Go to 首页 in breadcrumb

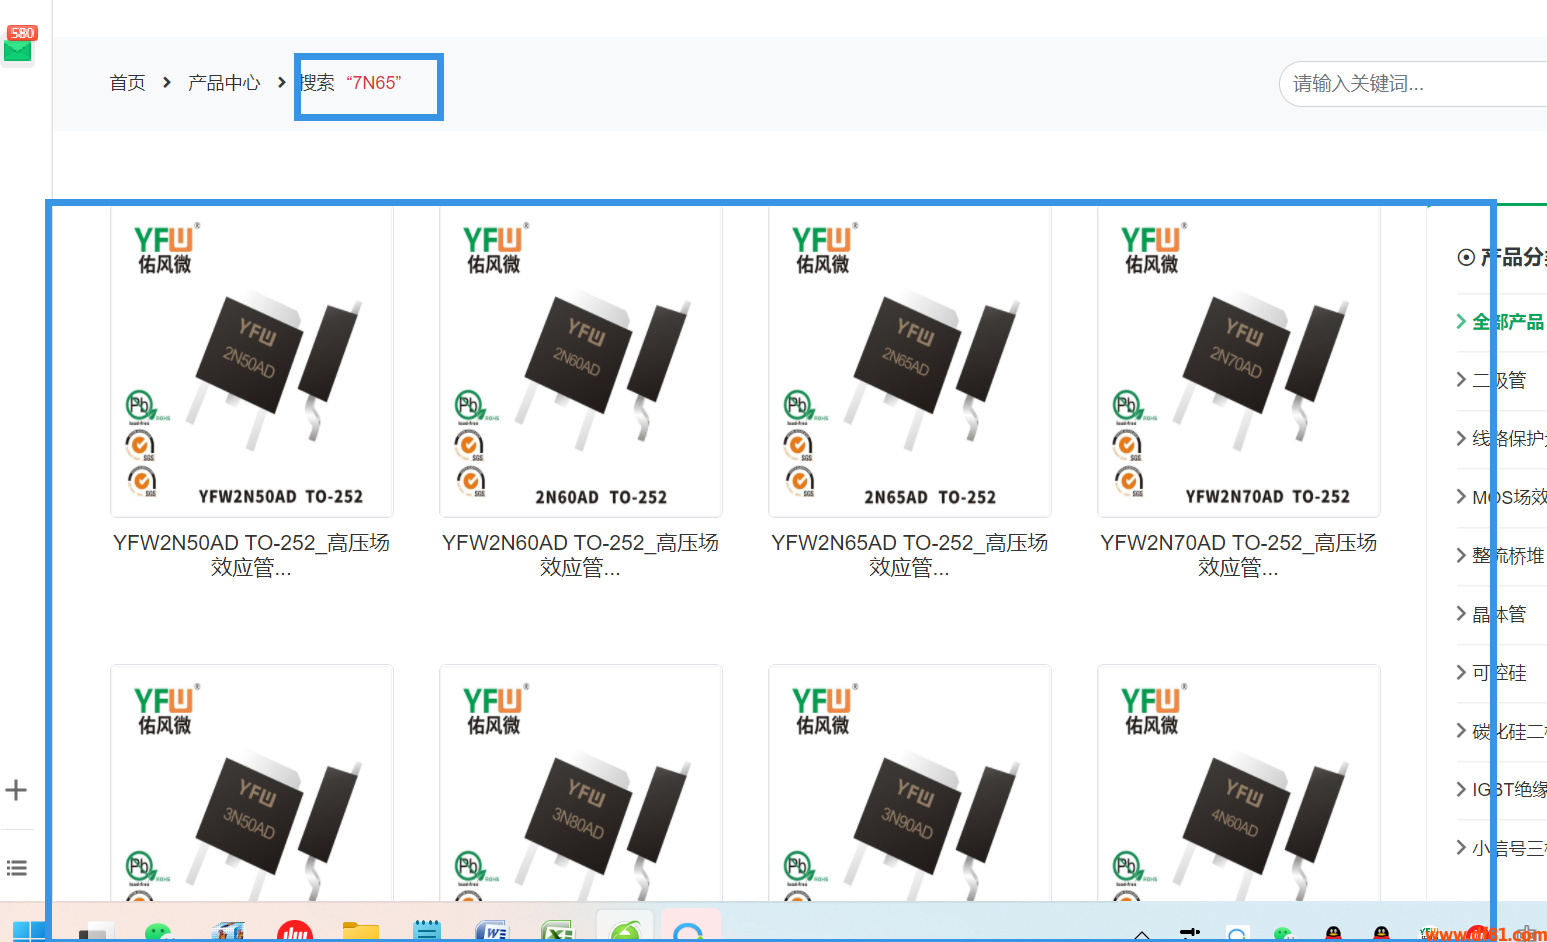point(127,83)
